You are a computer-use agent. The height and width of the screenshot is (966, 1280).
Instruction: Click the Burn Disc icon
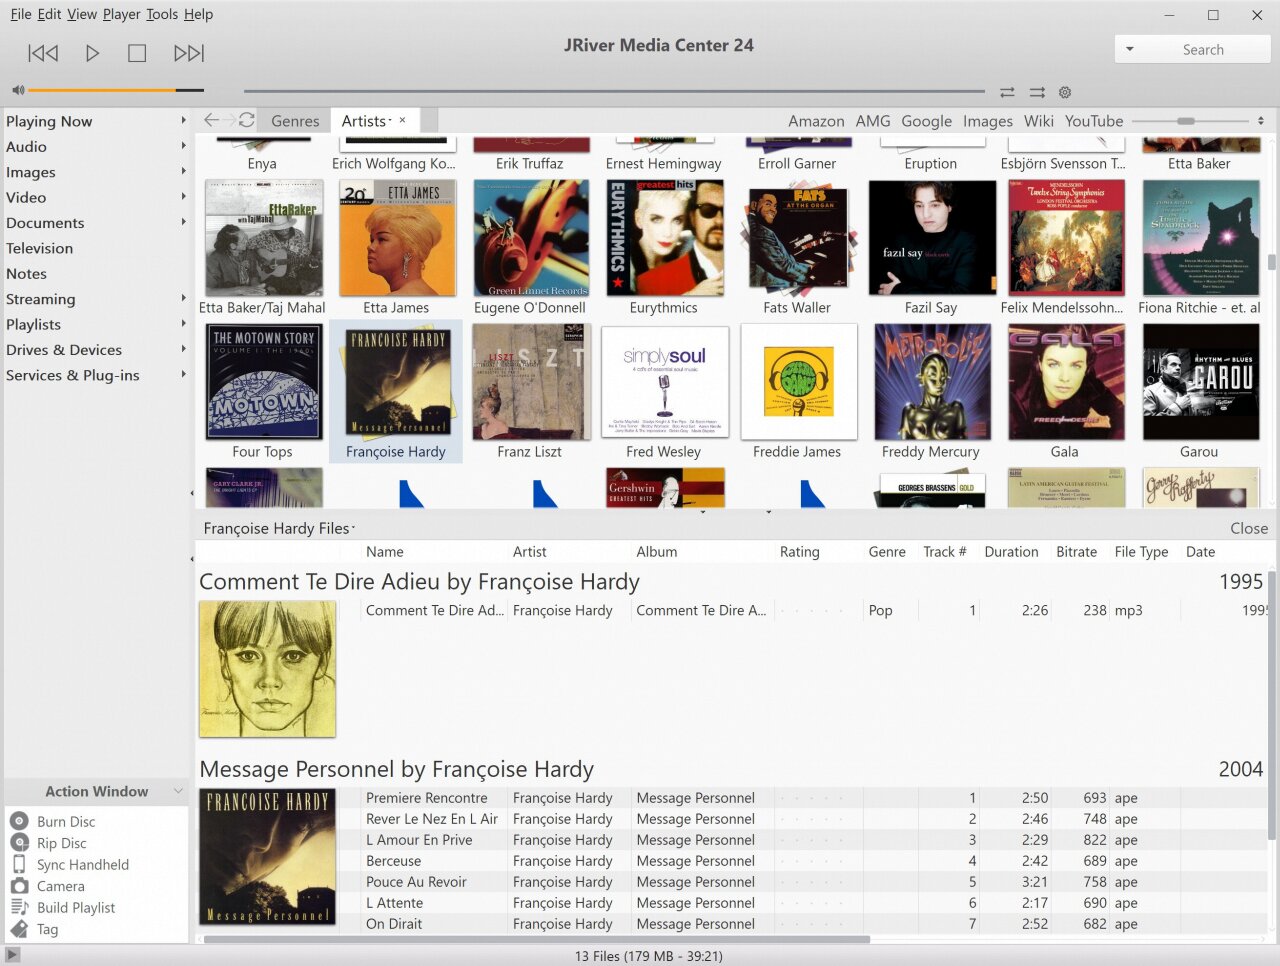pyautogui.click(x=19, y=821)
